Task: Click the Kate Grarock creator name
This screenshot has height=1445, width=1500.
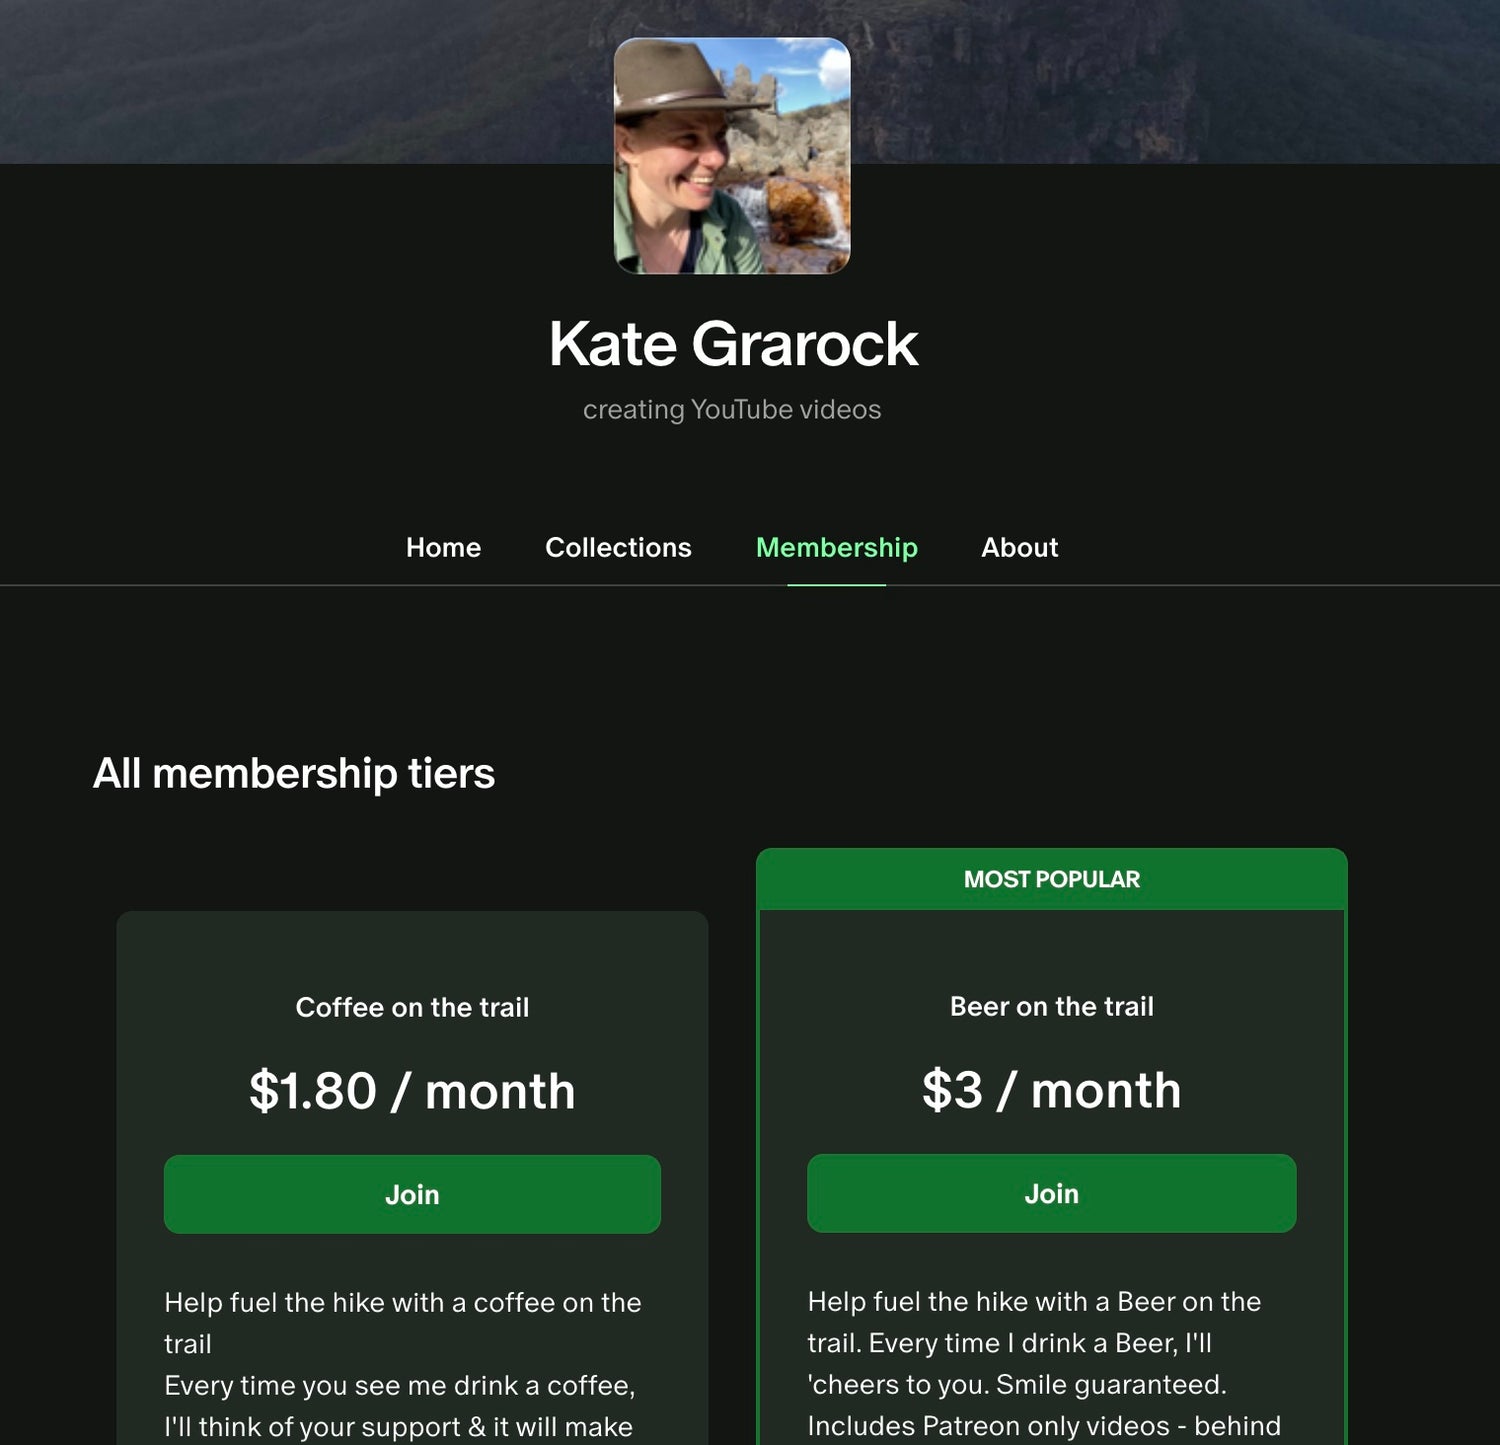Action: pos(733,344)
